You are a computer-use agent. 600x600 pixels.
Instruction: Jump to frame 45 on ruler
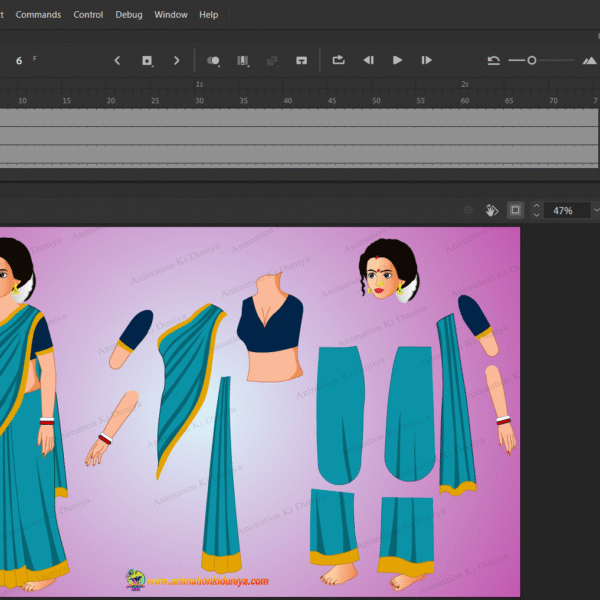tap(332, 101)
